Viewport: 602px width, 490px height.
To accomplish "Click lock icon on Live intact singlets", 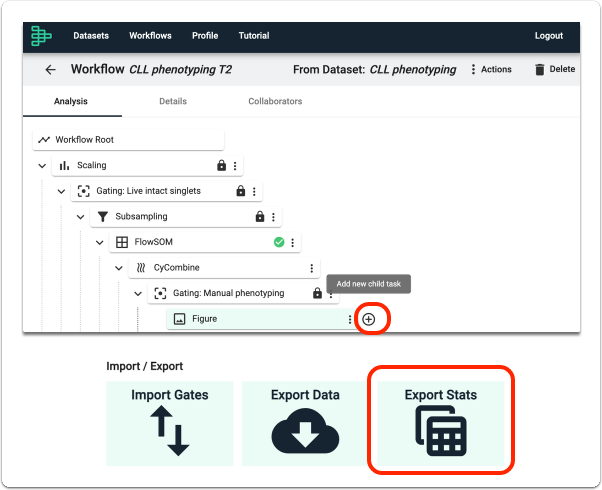I will (x=241, y=190).
